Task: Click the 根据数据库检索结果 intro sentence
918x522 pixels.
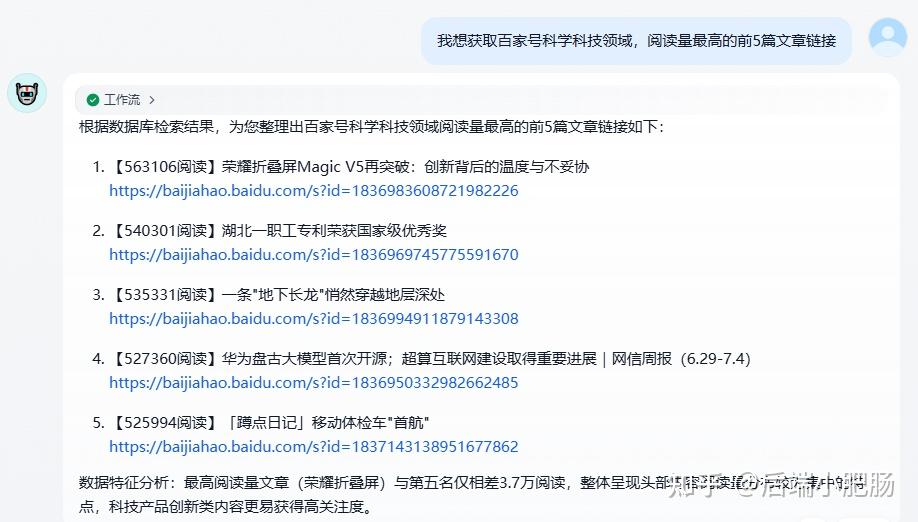Action: tap(370, 127)
